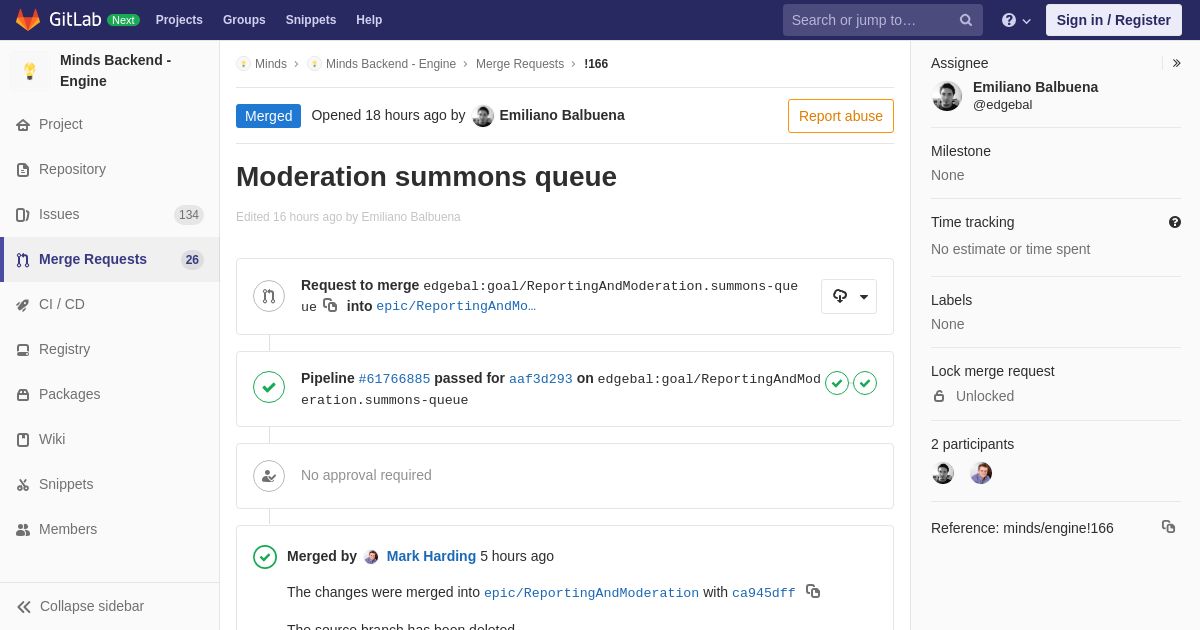This screenshot has height=630, width=1200.
Task: Click the !166 breadcrumb
Action: point(596,64)
